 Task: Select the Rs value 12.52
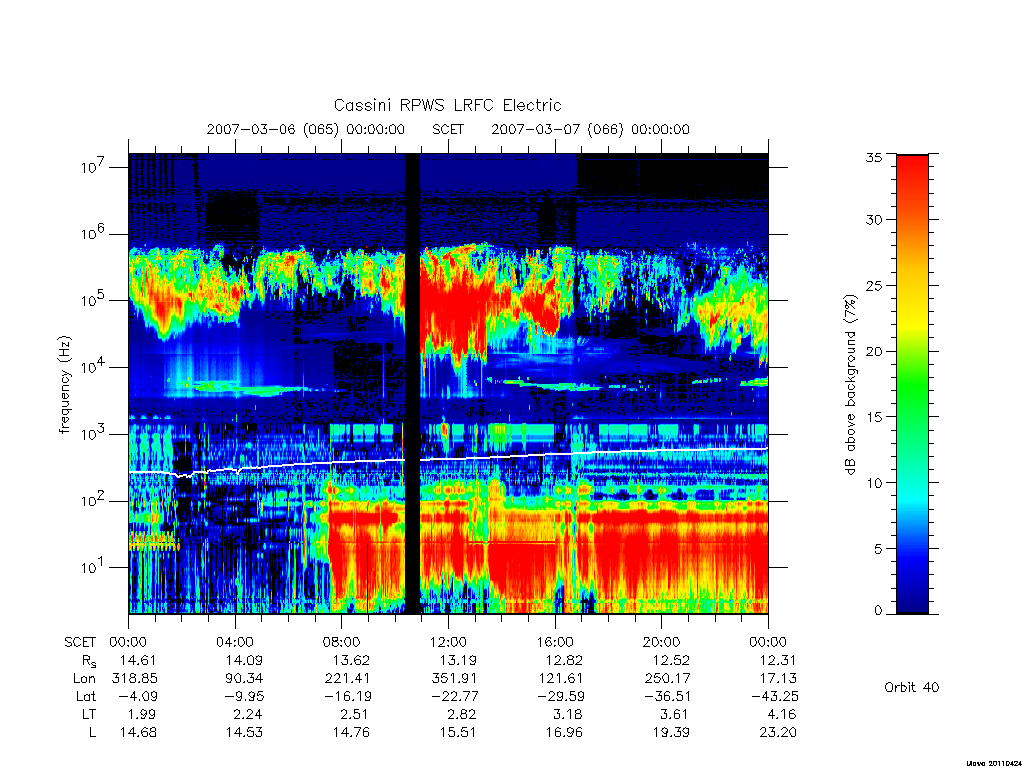coord(671,660)
